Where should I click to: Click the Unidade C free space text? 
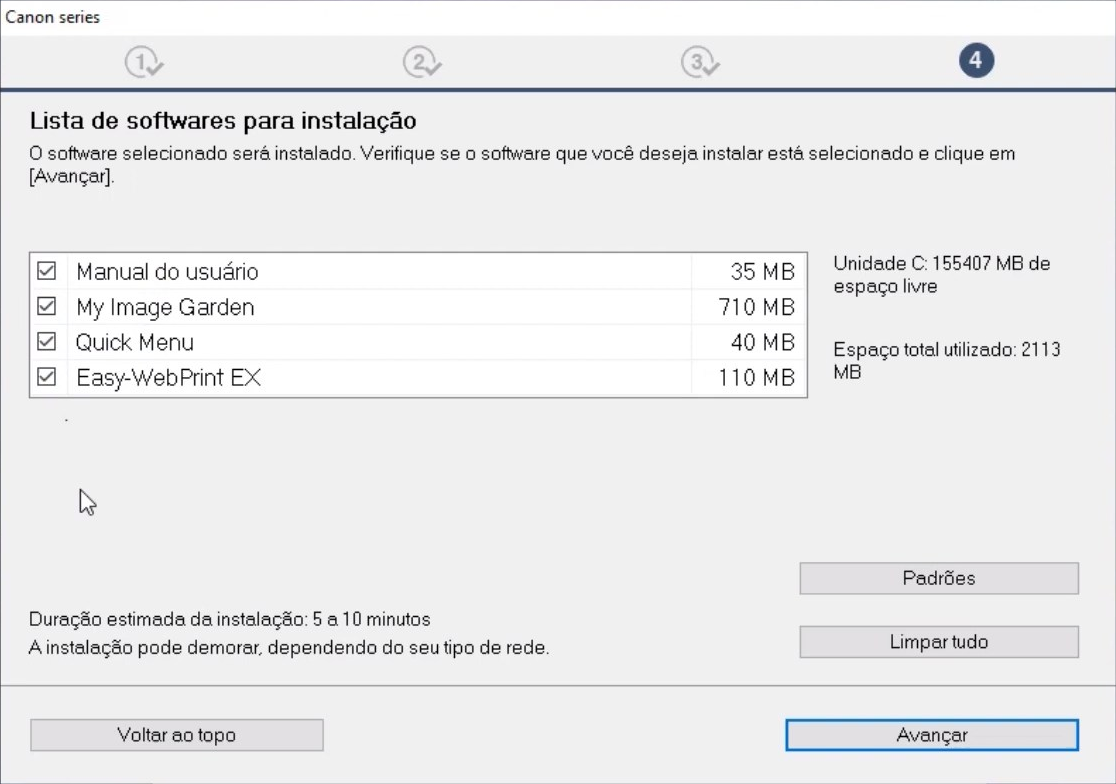click(942, 275)
